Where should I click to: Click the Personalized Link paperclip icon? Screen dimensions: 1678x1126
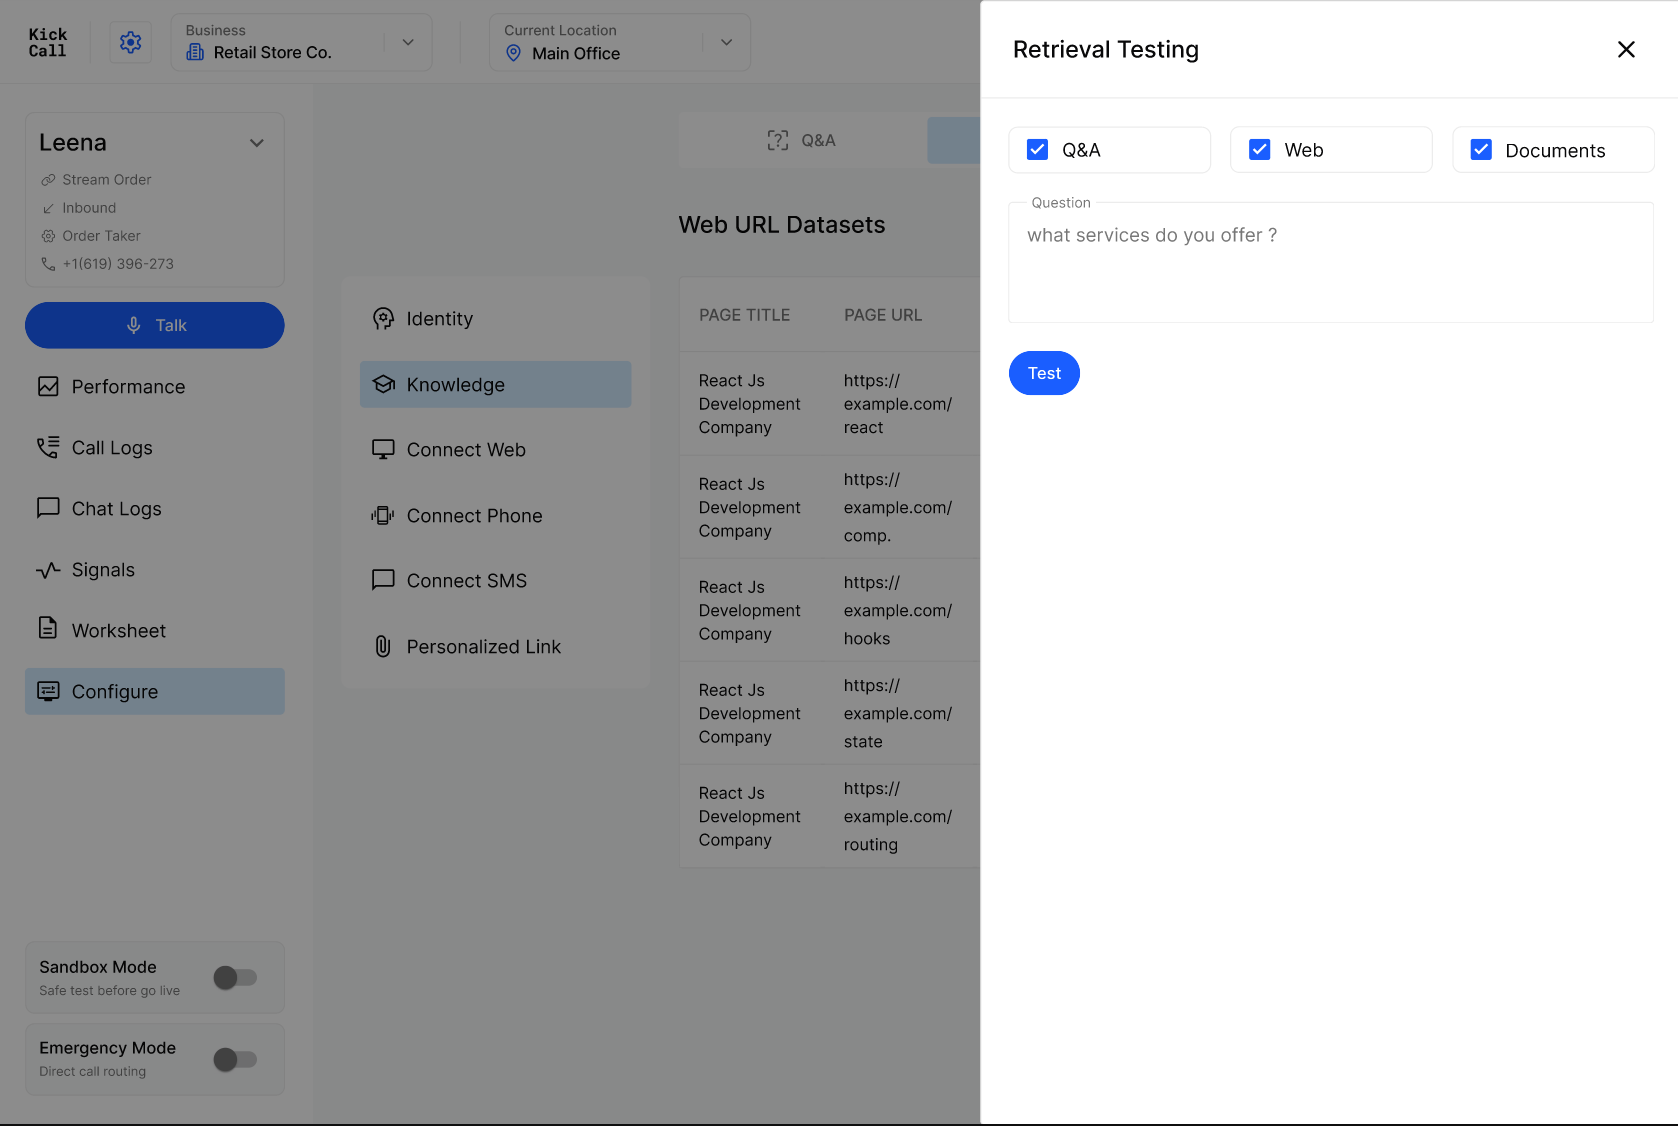click(x=383, y=646)
